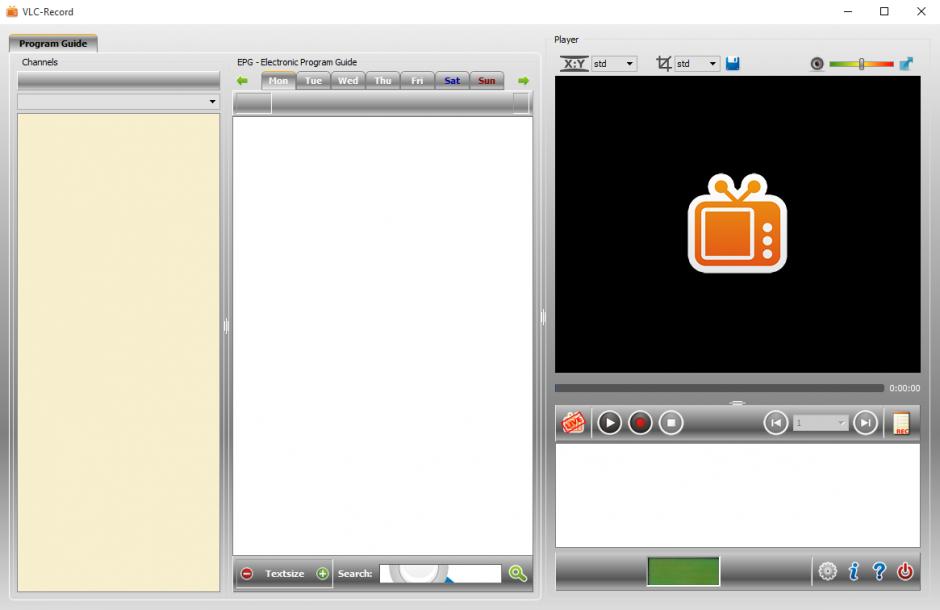Open the jump value dropdown showing 1
The width and height of the screenshot is (940, 610).
tap(820, 423)
